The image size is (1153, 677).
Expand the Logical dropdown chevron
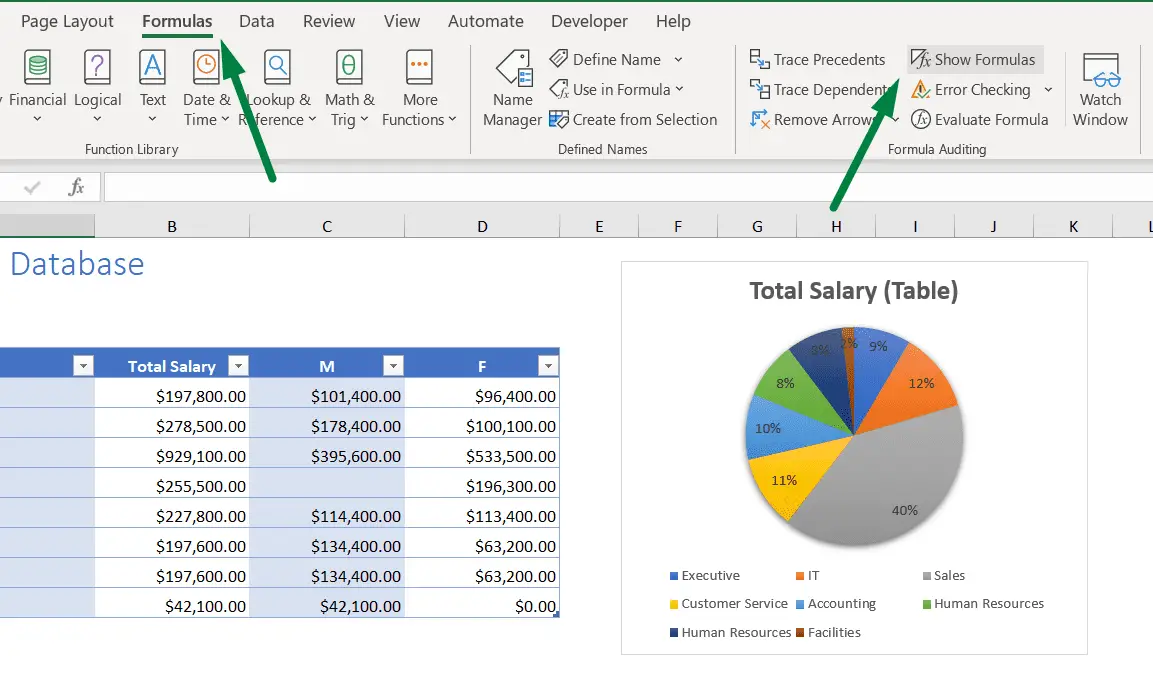coord(97,119)
